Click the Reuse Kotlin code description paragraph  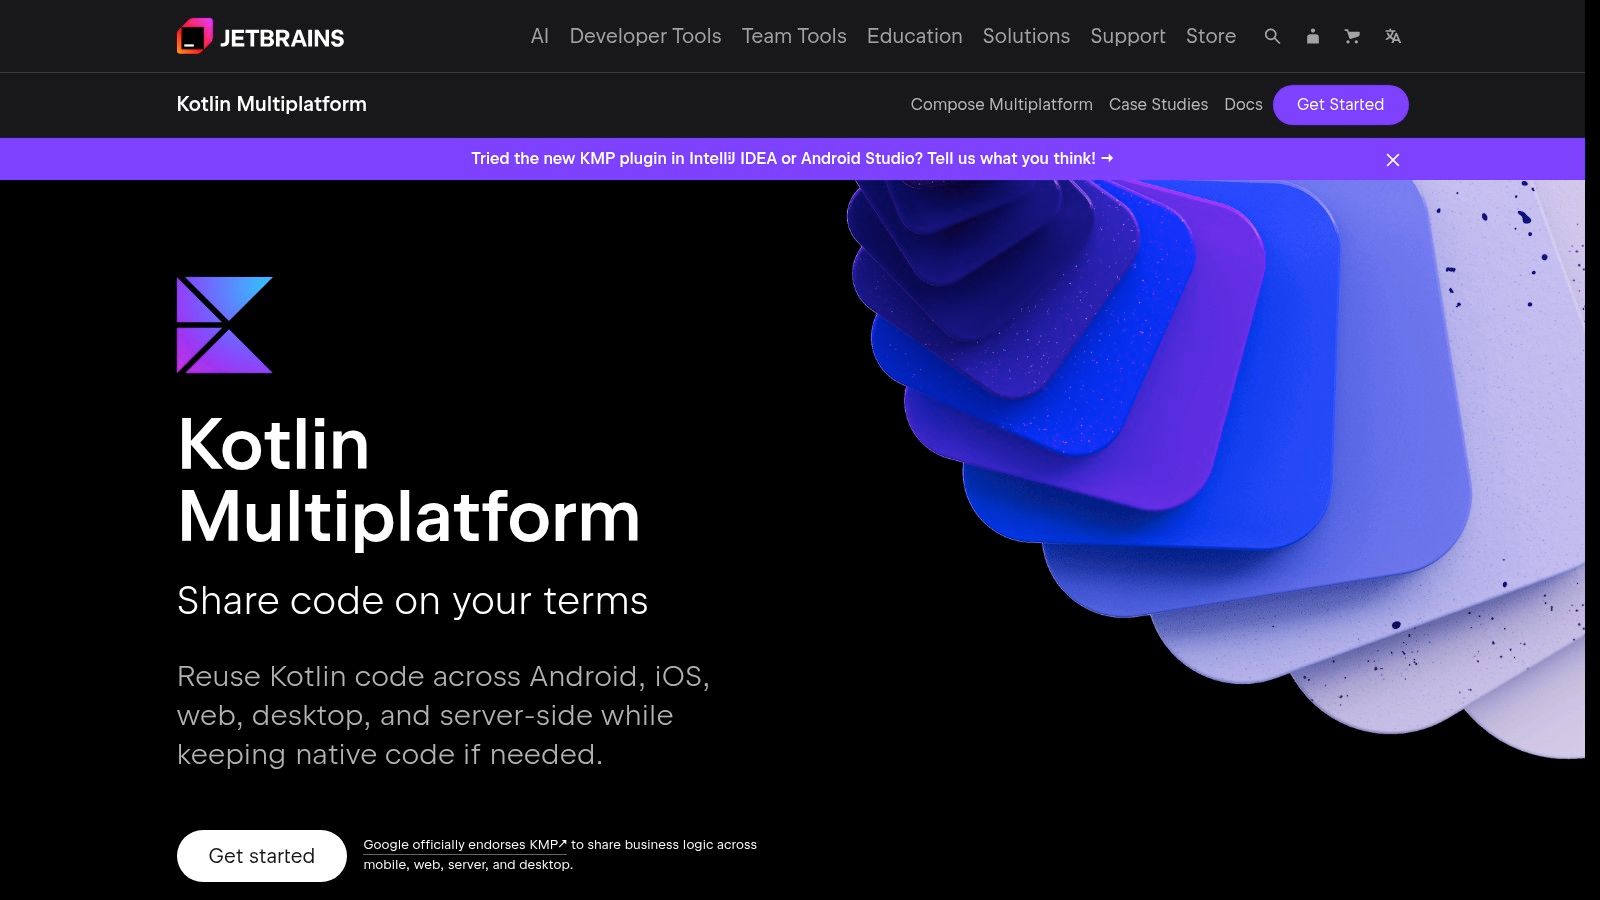pos(443,715)
